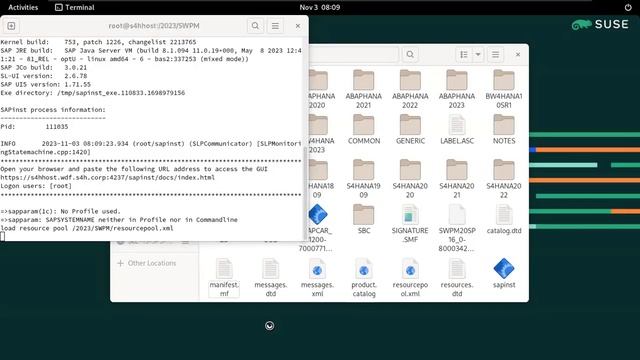Open the S4HANA2021 folder
Screen dimensions: 640x360
pos(457,178)
